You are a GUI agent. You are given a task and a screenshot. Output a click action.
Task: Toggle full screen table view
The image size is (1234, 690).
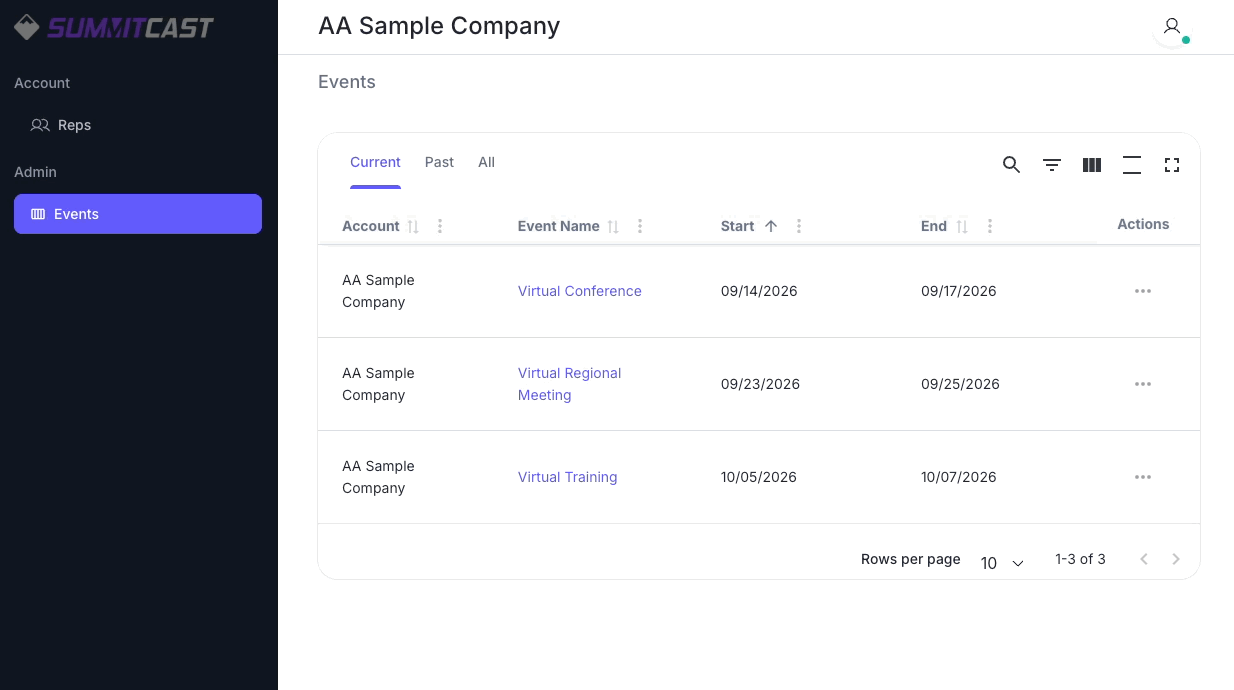pos(1172,165)
